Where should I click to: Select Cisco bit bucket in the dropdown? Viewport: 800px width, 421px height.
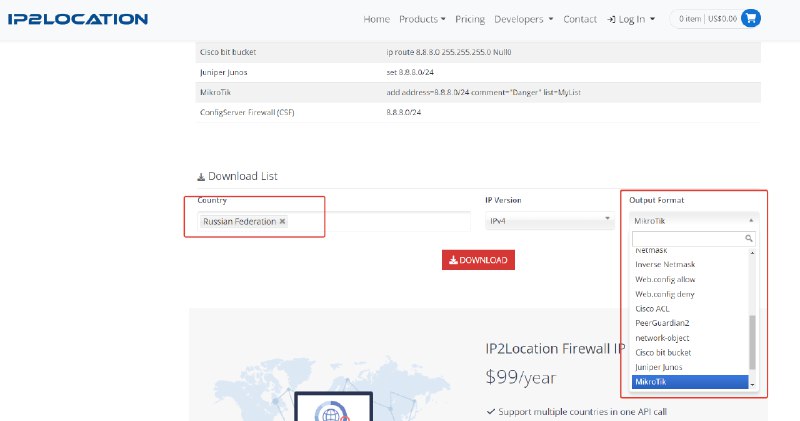tap(663, 353)
